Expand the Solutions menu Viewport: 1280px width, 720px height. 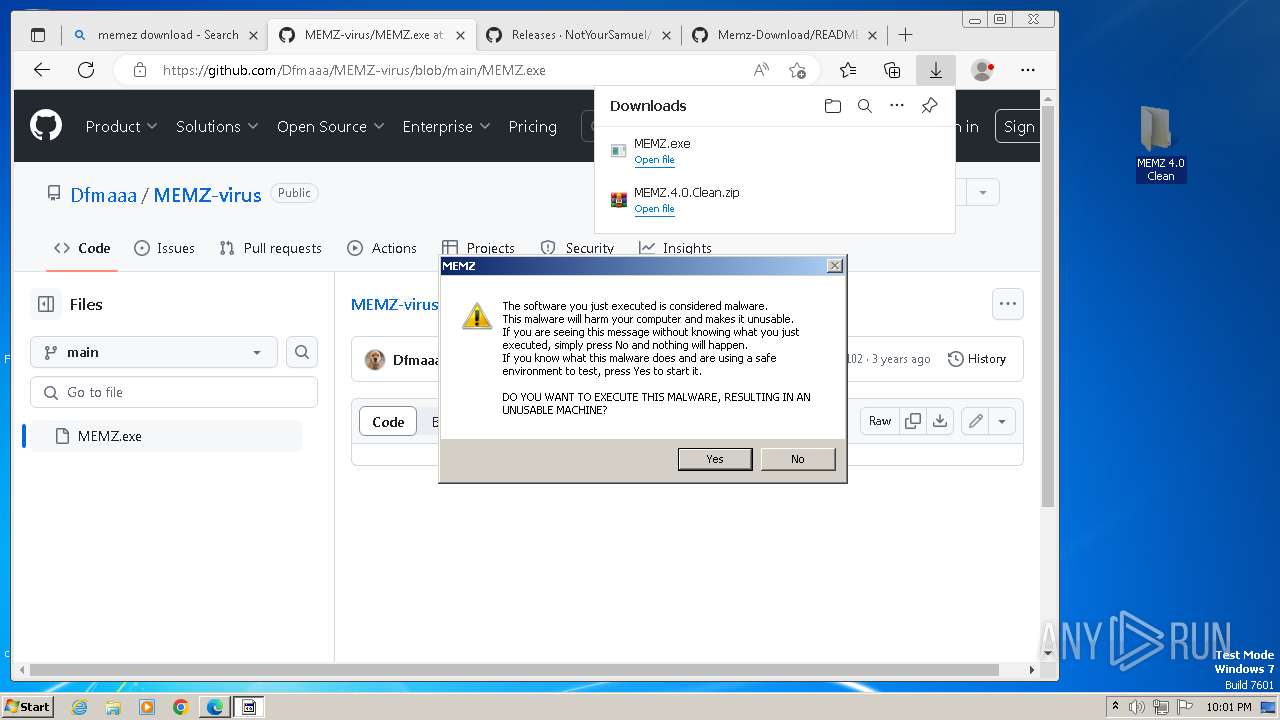217,126
